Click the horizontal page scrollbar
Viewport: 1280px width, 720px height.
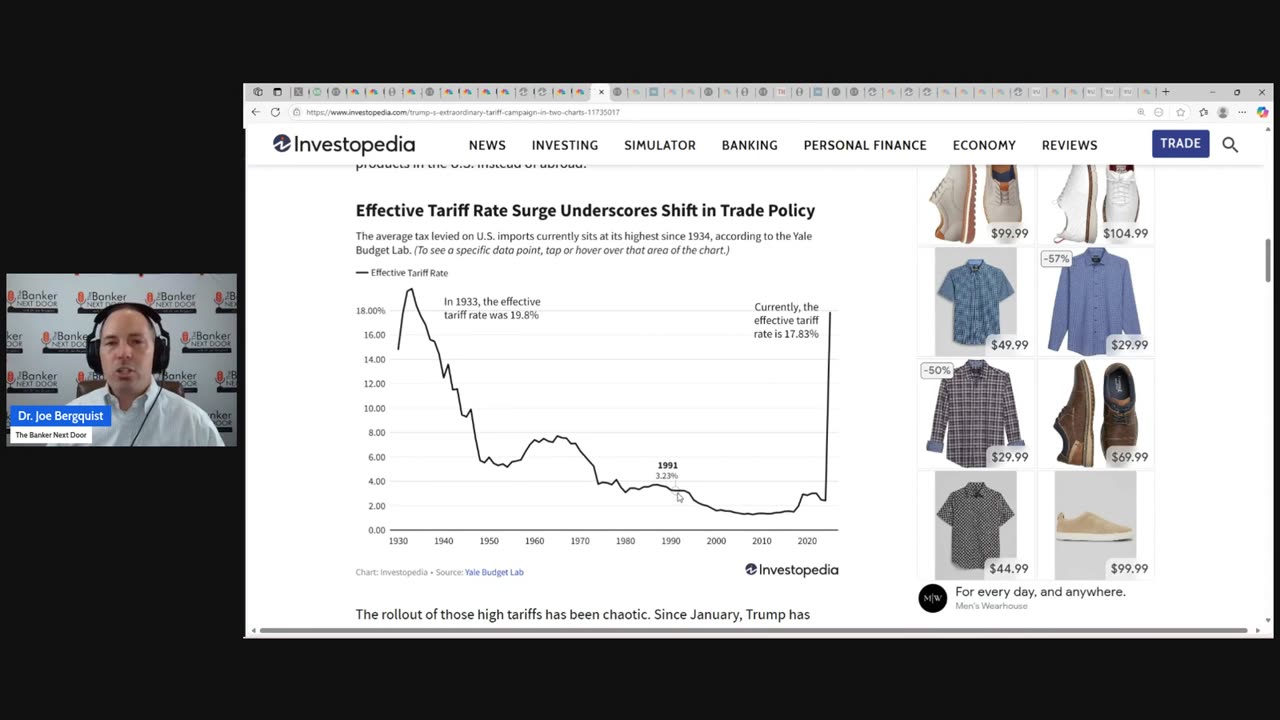coord(755,630)
